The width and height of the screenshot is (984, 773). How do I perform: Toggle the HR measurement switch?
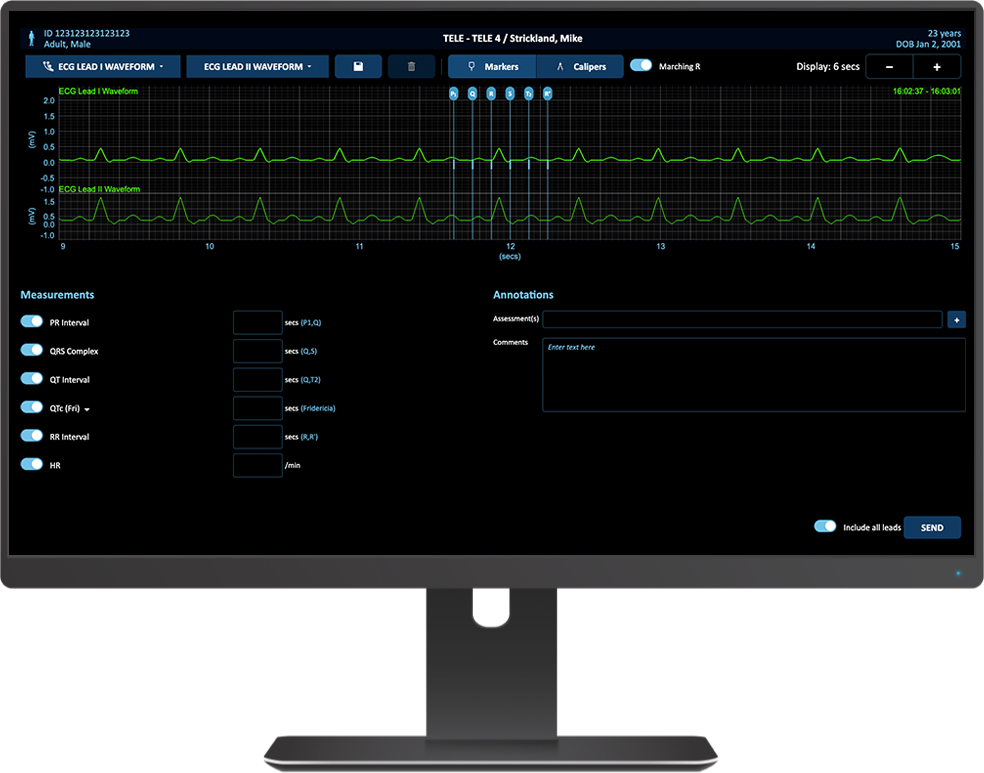click(30, 464)
